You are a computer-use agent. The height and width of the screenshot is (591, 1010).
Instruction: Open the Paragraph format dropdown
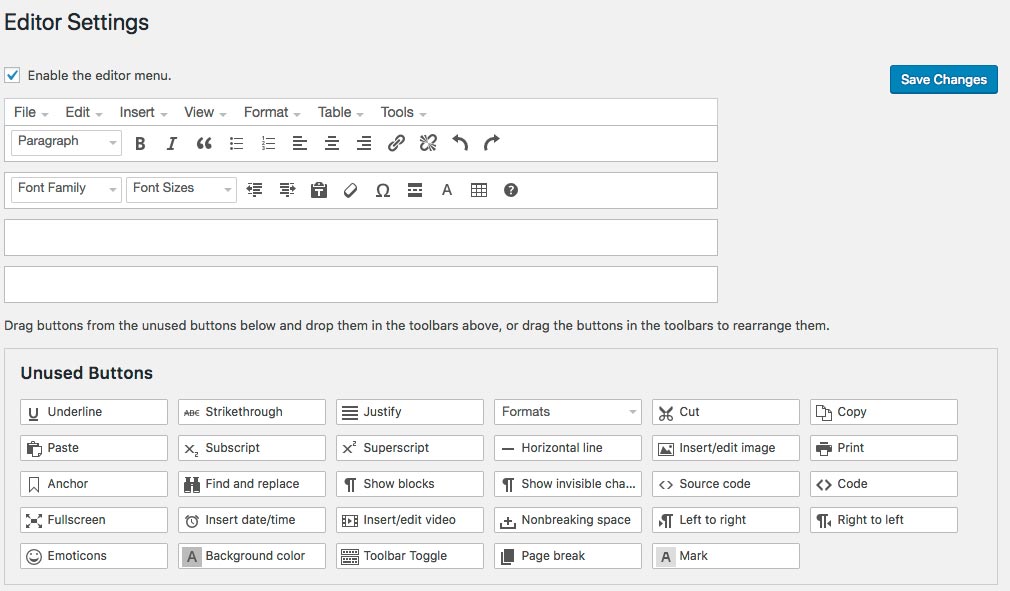tap(66, 142)
